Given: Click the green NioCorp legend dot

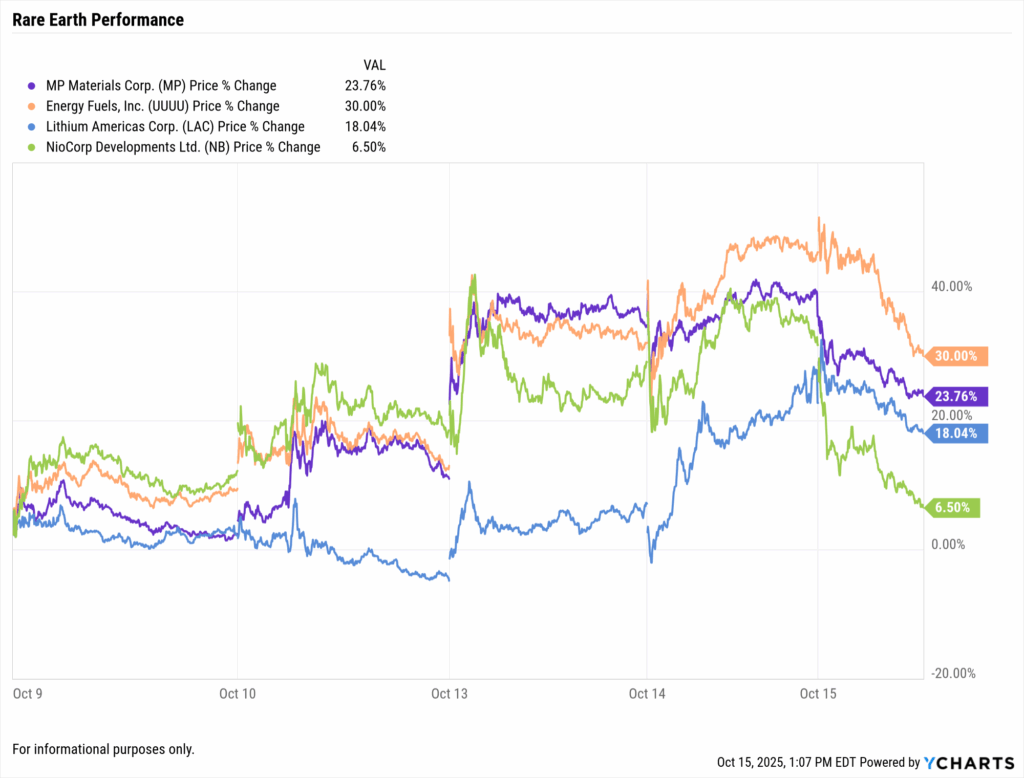Looking at the screenshot, I should 32,147.
